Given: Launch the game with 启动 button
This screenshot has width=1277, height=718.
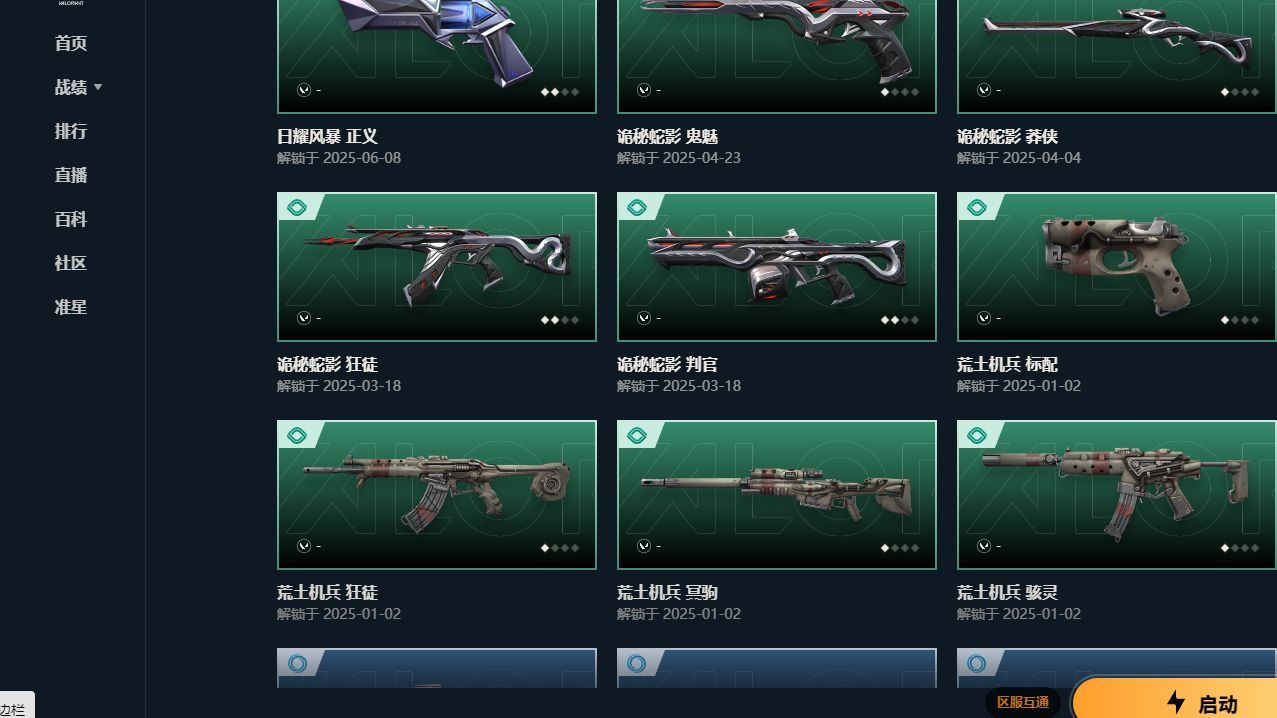Looking at the screenshot, I should click(x=1176, y=698).
